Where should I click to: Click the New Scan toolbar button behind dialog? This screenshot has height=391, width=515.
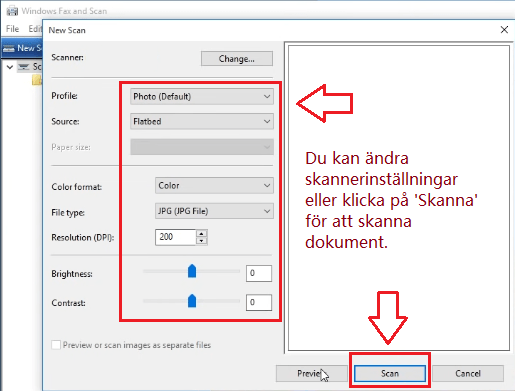click(x=22, y=48)
